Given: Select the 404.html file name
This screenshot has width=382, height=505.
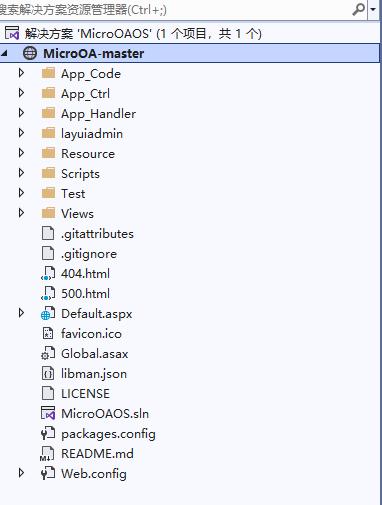Looking at the screenshot, I should (85, 274).
